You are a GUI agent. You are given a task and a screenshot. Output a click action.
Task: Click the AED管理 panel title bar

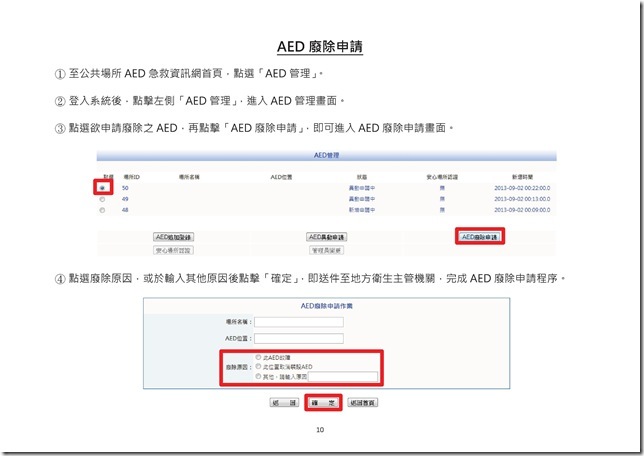pos(327,155)
